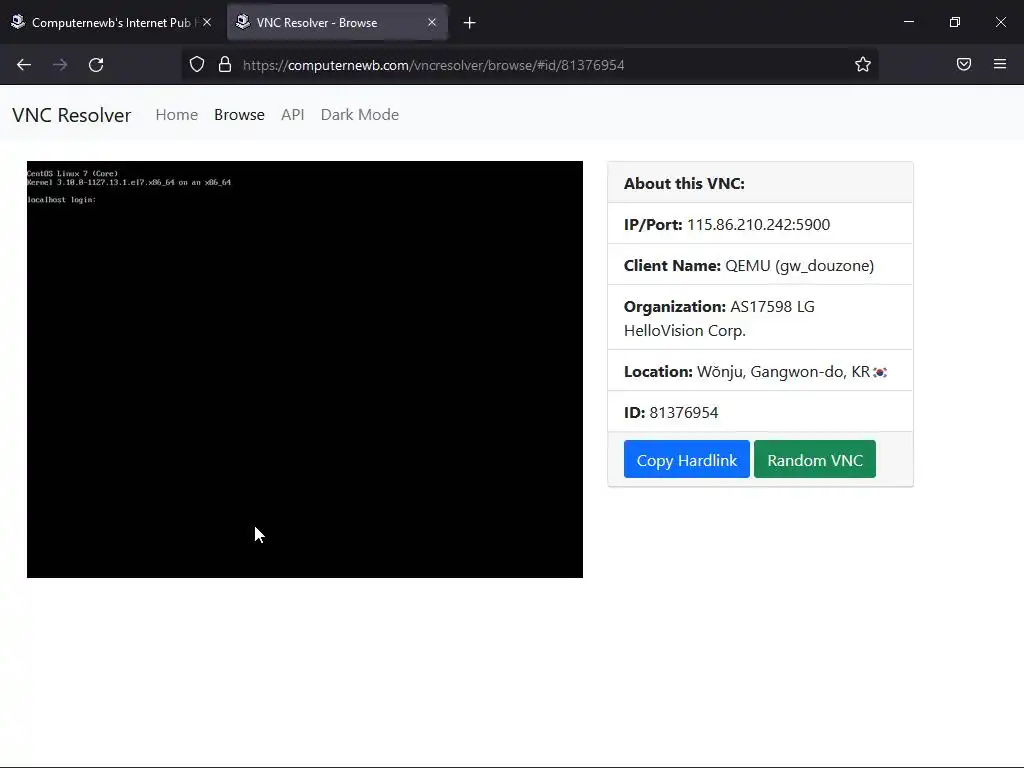
Task: Click the Random VNC button
Action: pyautogui.click(x=814, y=460)
